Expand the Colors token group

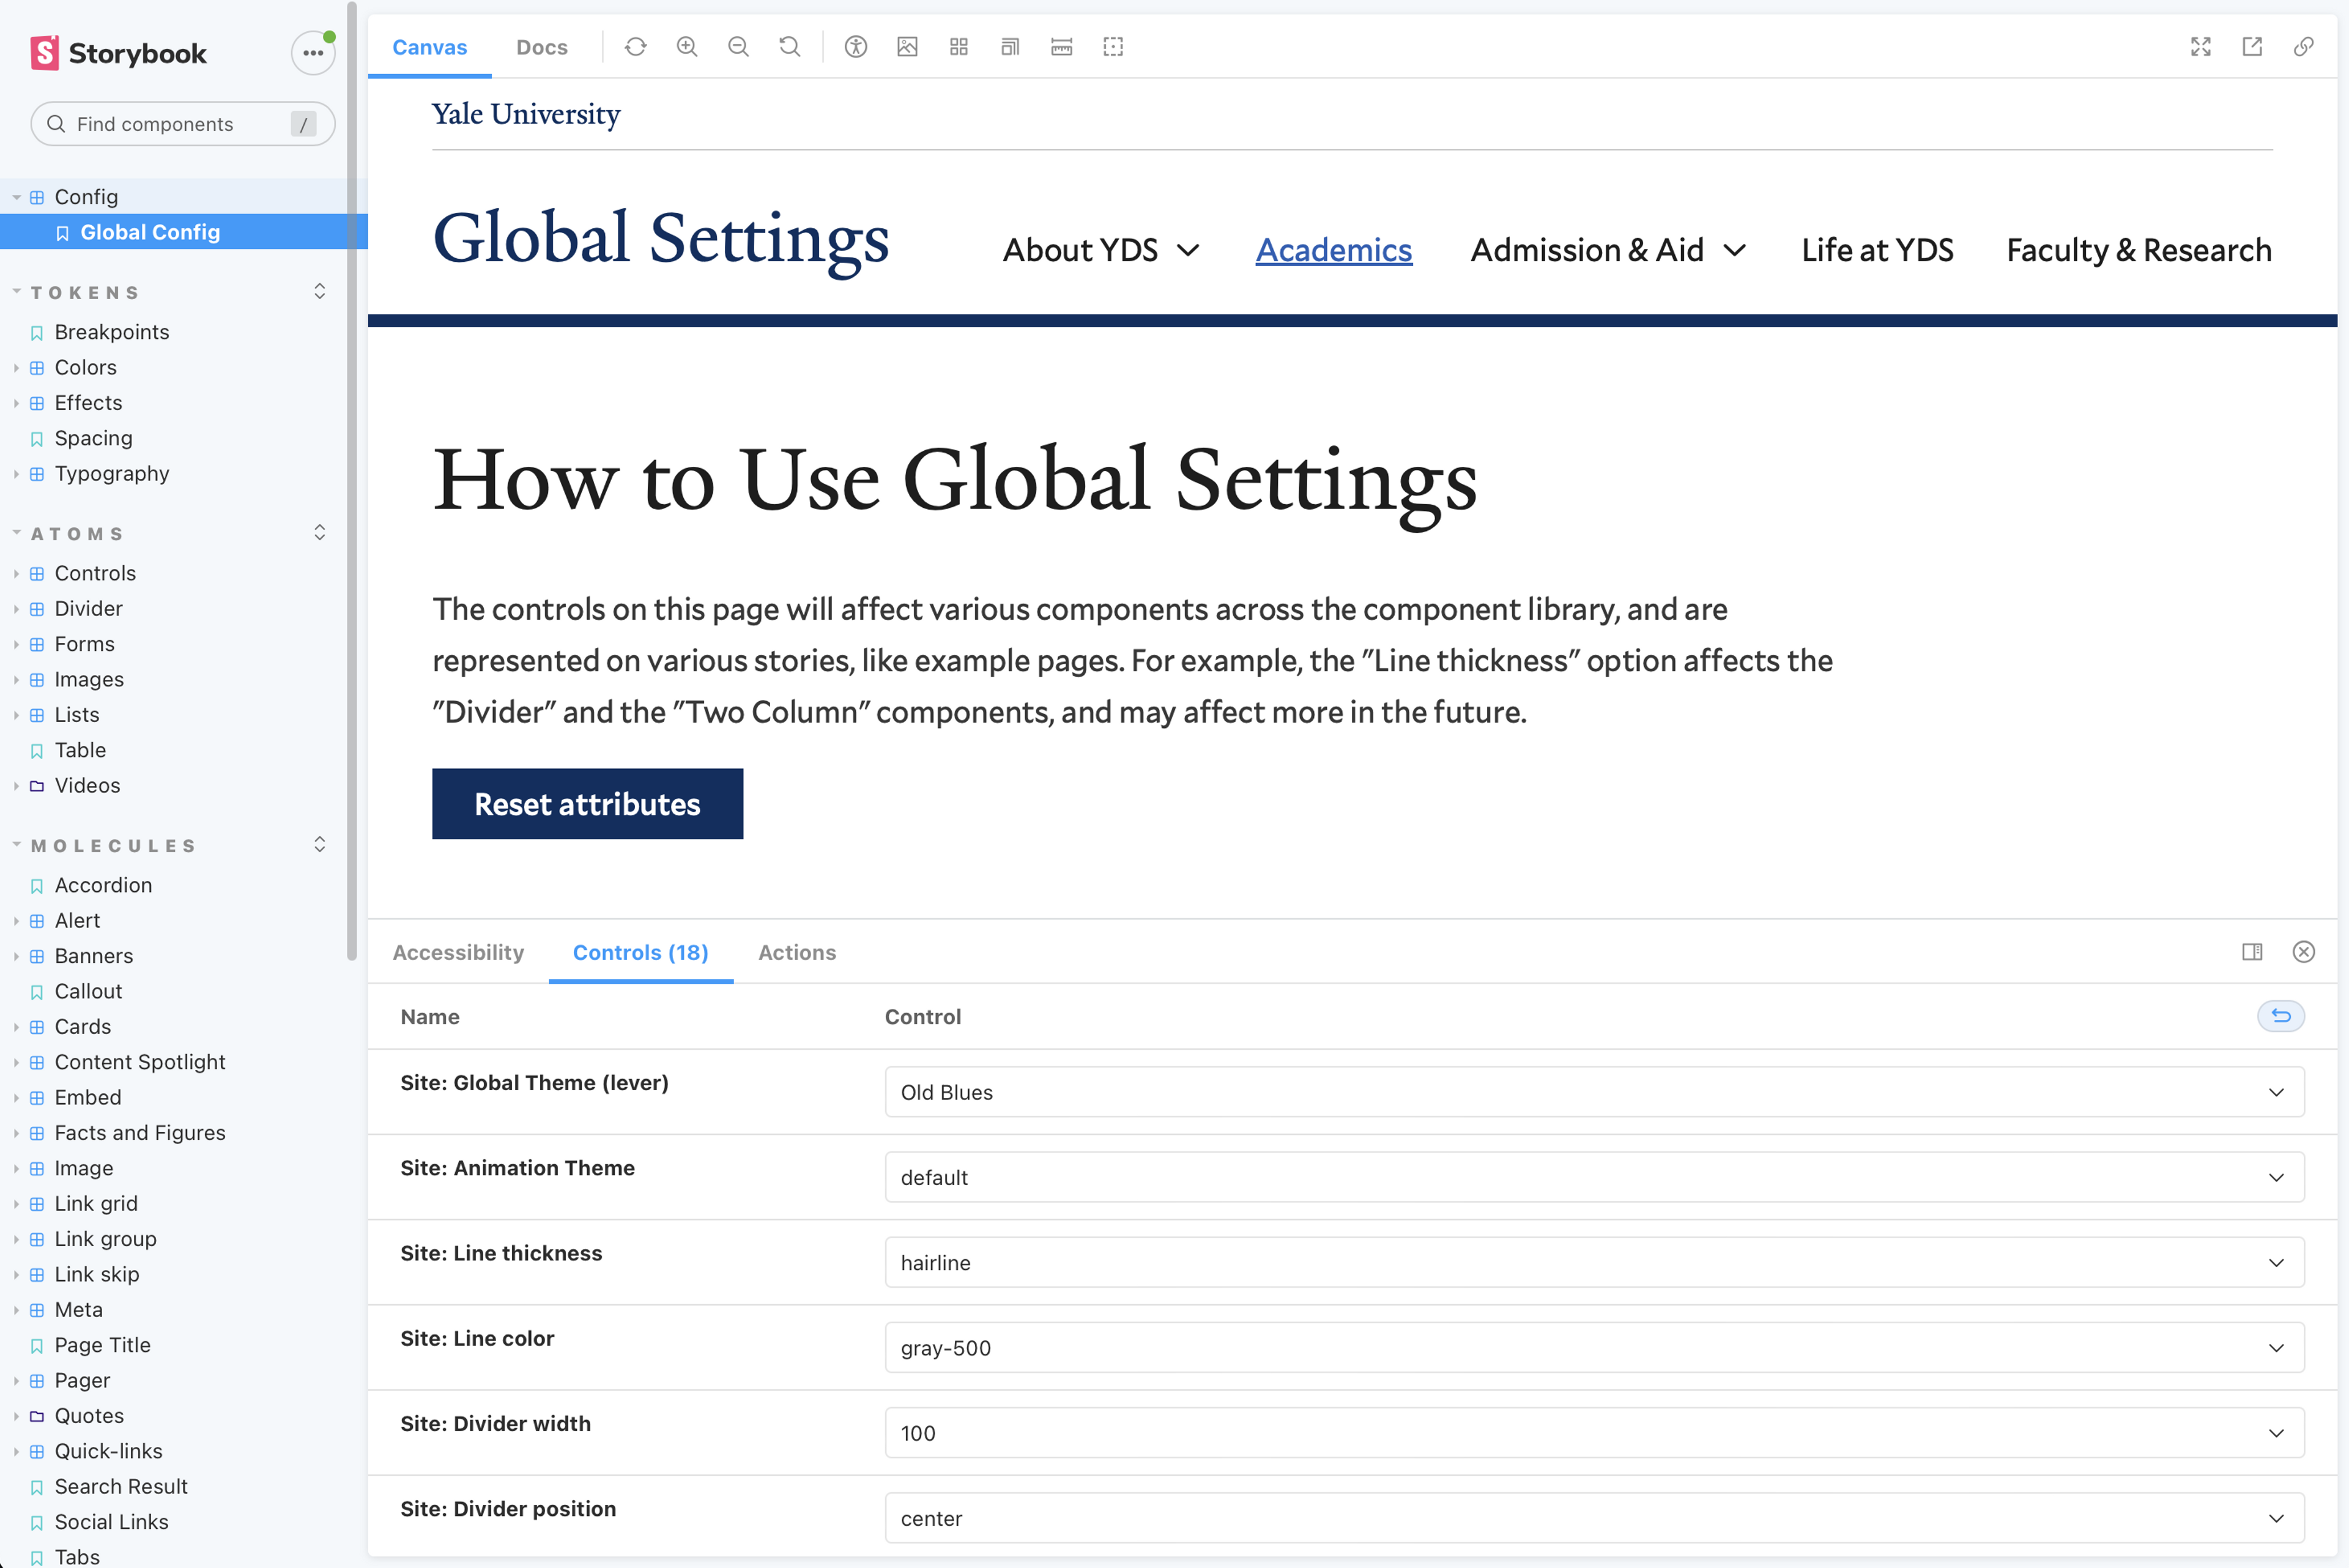point(85,367)
